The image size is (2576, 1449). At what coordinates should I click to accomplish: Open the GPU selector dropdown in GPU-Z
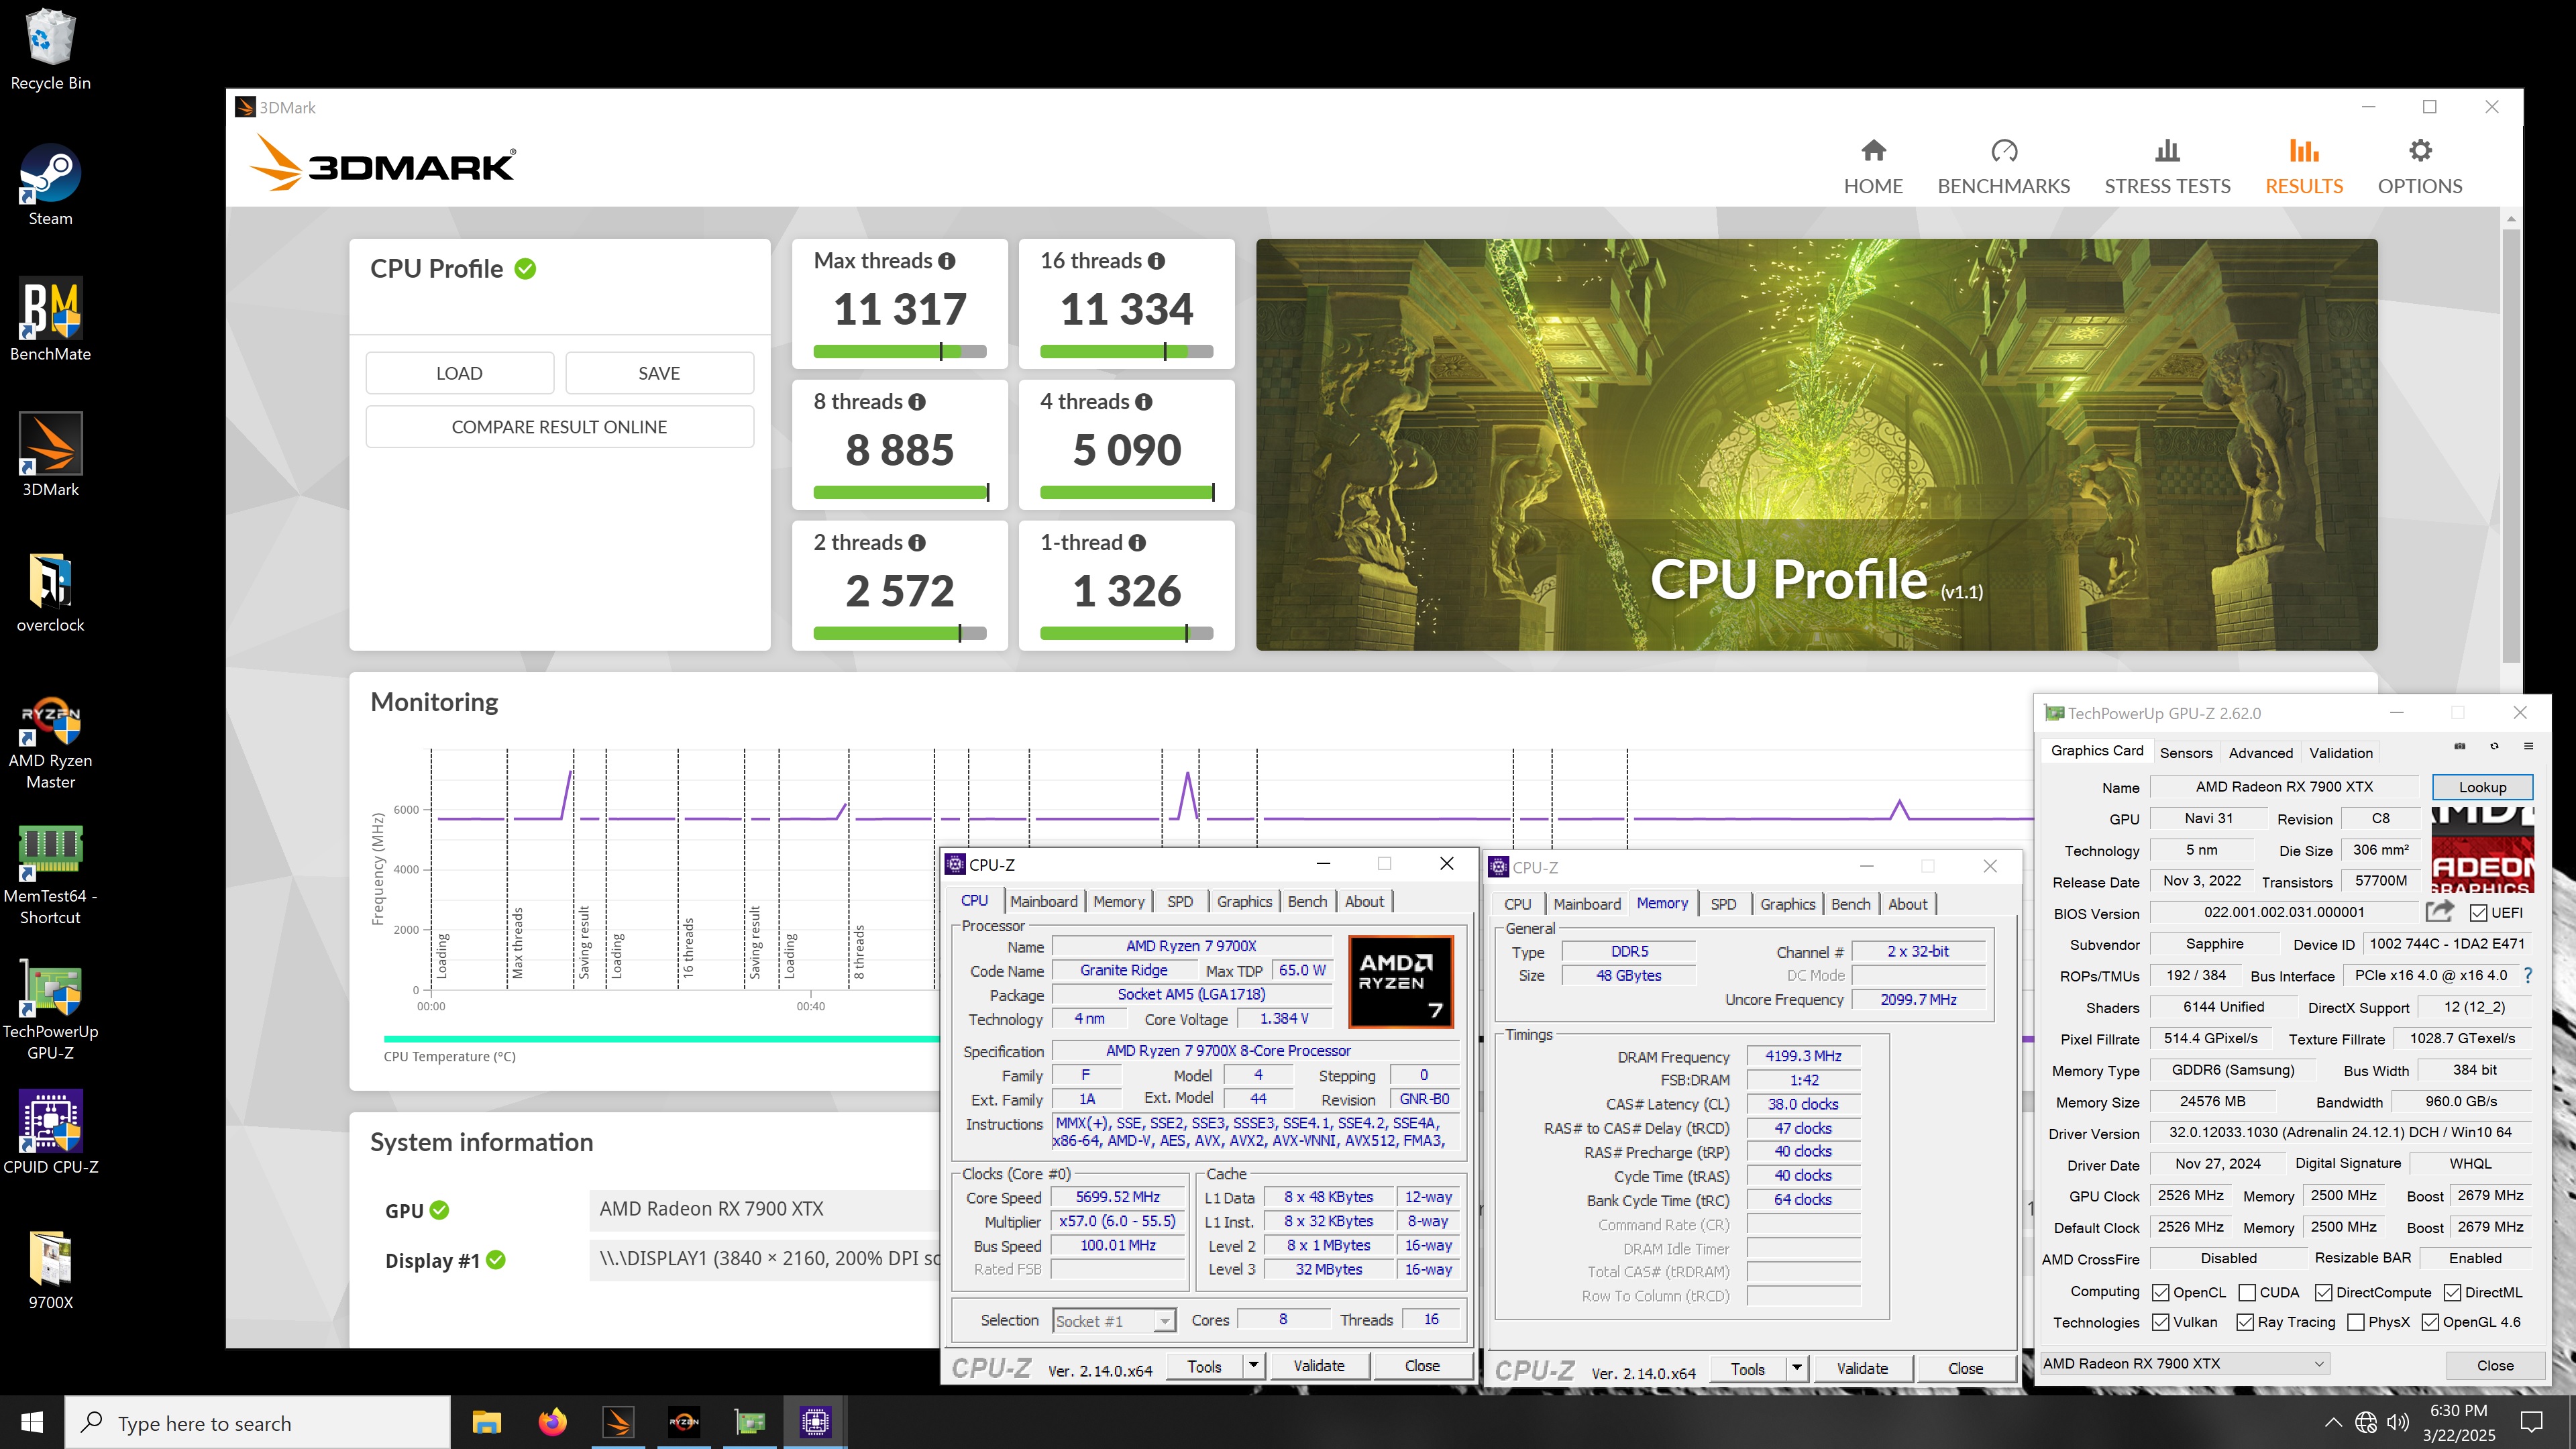click(2185, 1364)
